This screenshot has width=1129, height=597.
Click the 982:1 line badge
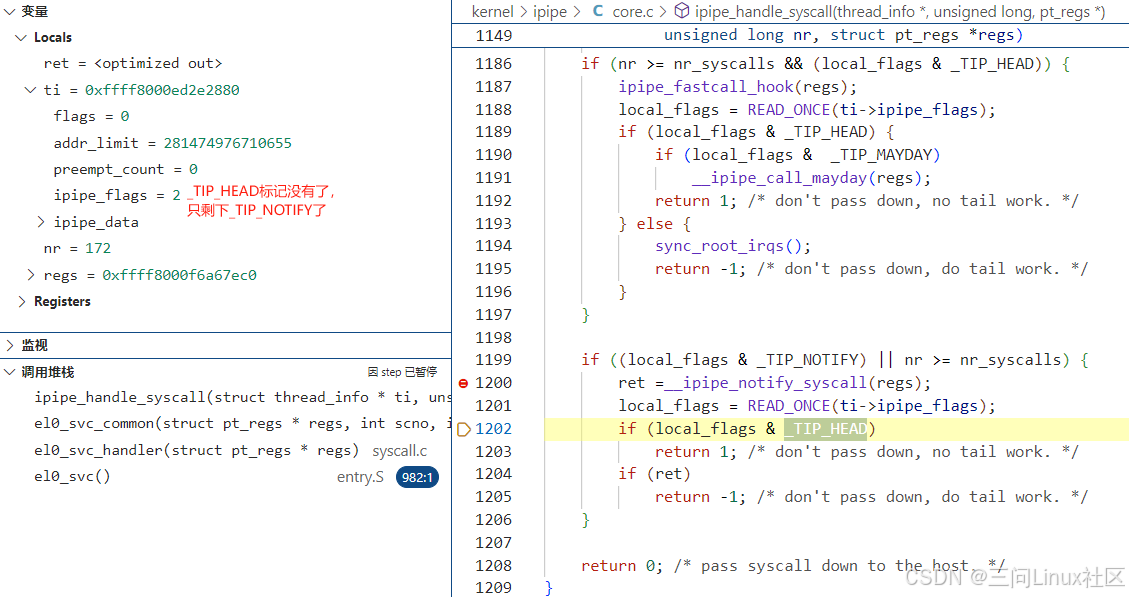[x=417, y=477]
